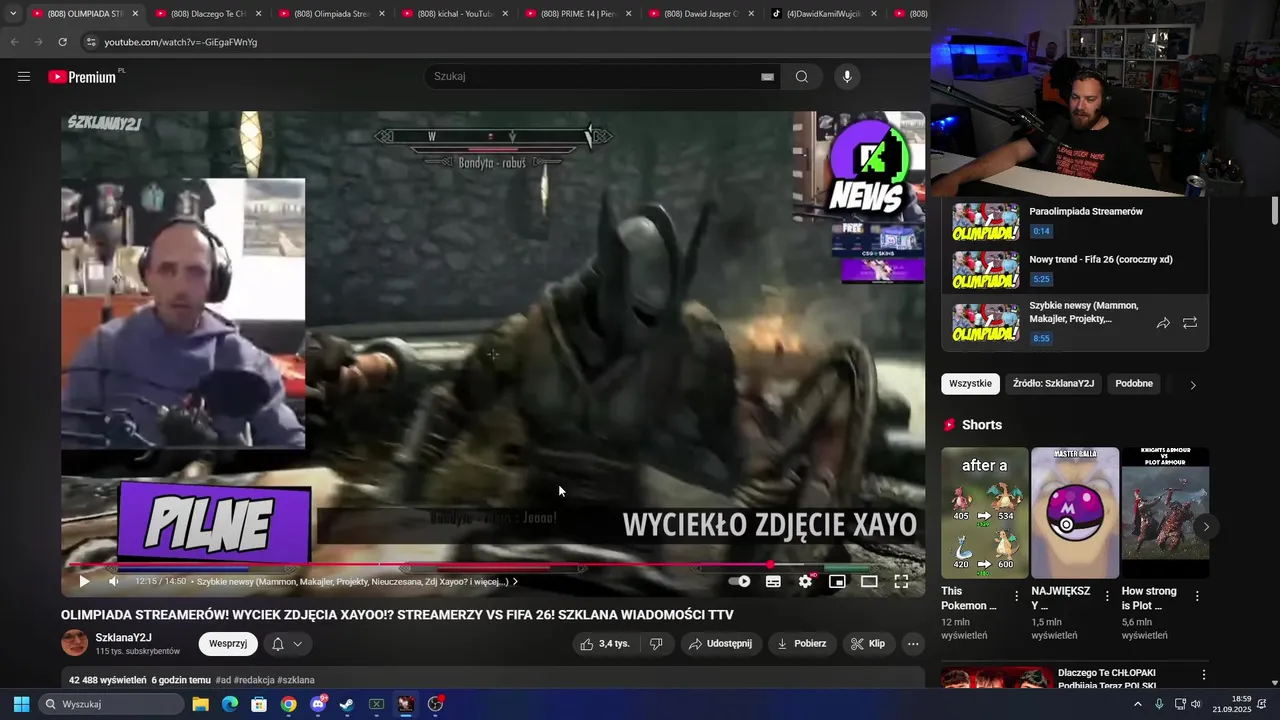This screenshot has width=1280, height=720.
Task: Toggle theater mode
Action: 869,581
